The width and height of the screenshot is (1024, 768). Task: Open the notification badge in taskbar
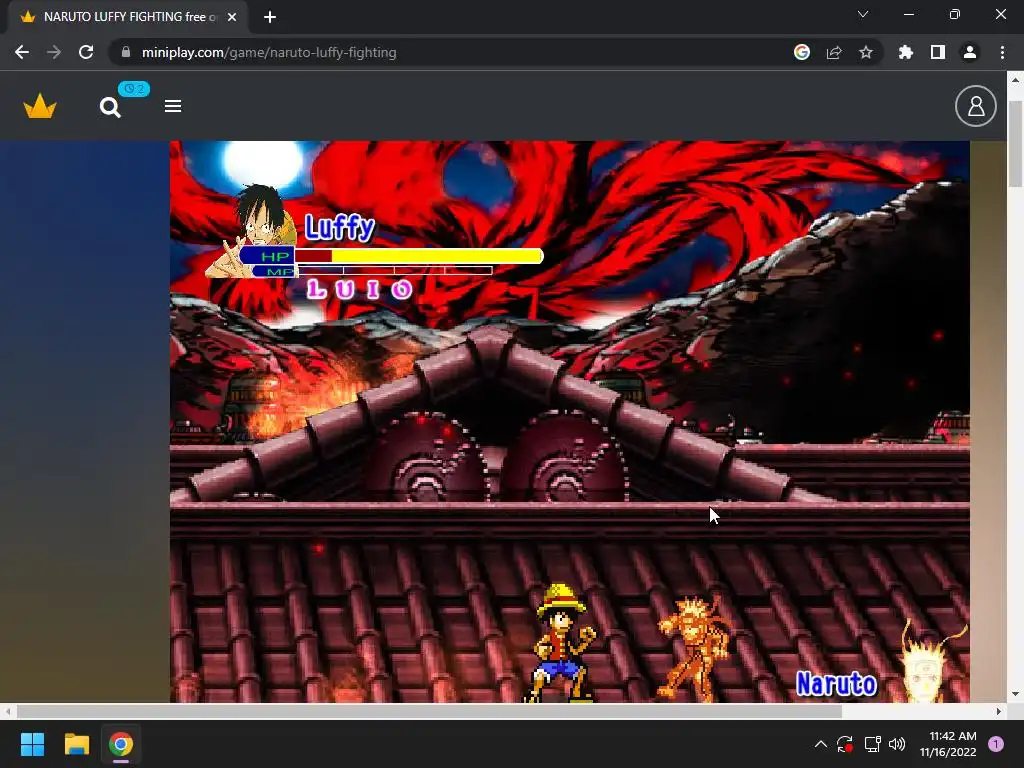tap(996, 744)
